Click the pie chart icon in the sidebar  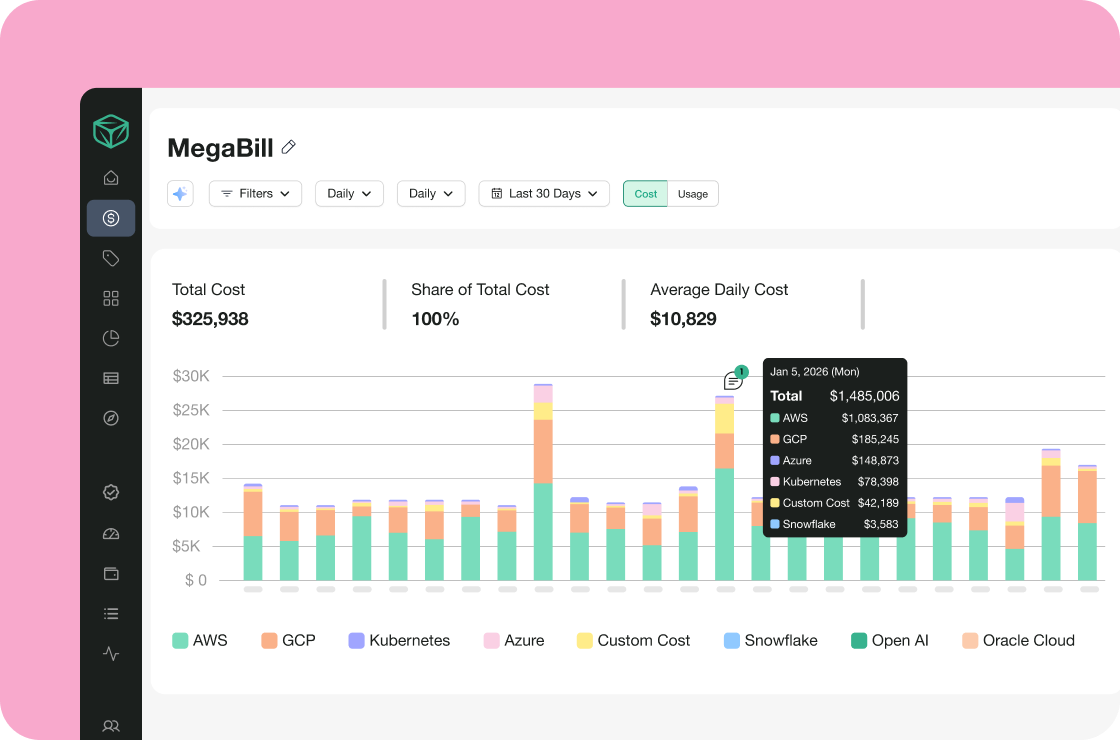(x=111, y=338)
